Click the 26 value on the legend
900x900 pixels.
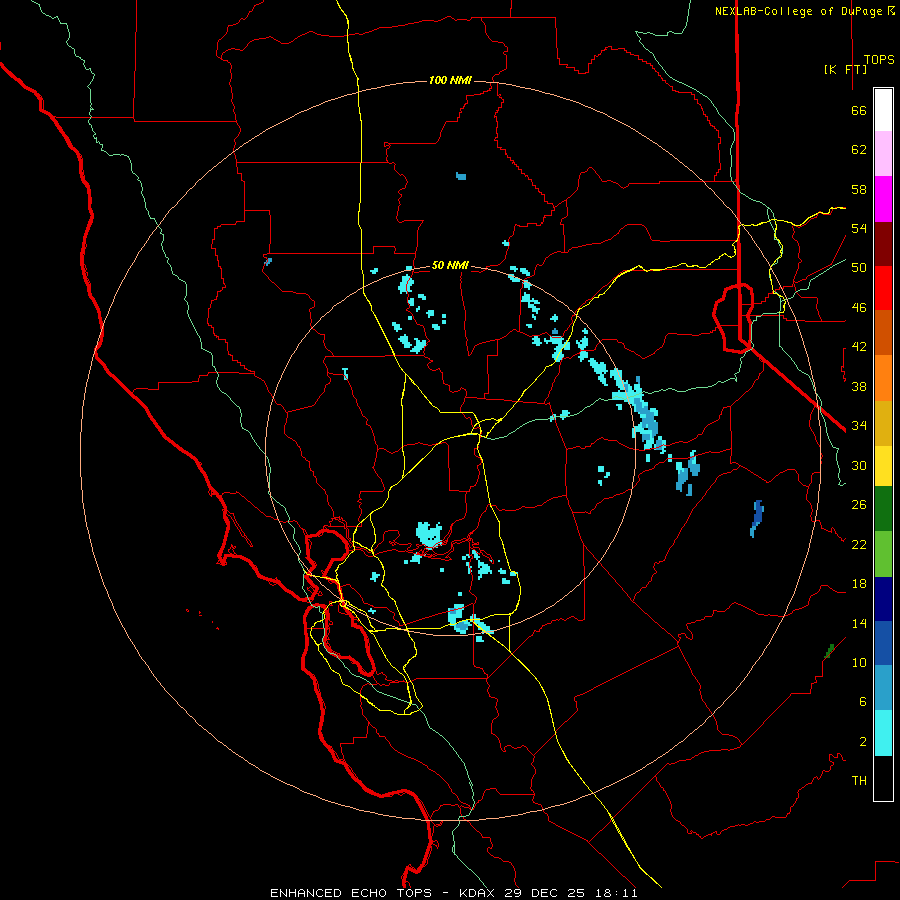coord(859,505)
